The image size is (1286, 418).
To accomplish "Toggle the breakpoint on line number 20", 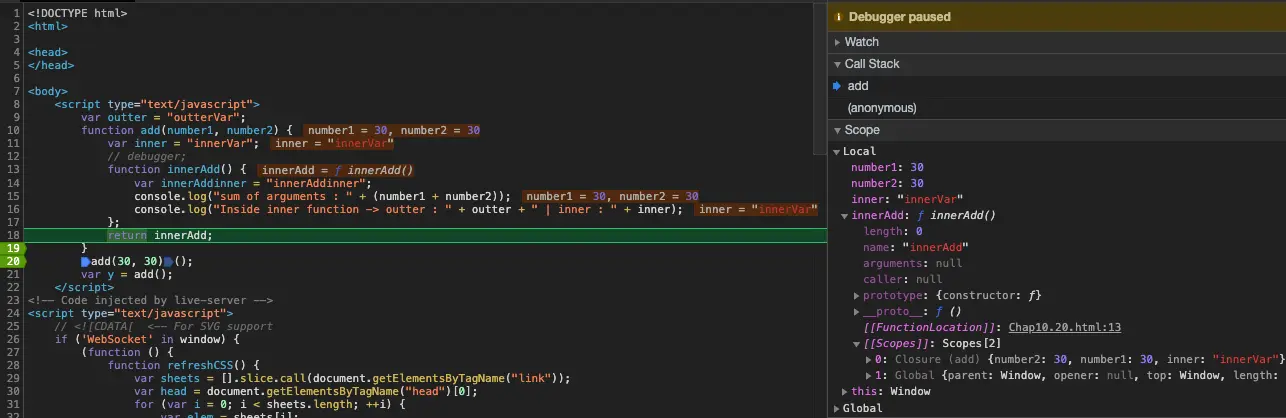I will point(11,261).
